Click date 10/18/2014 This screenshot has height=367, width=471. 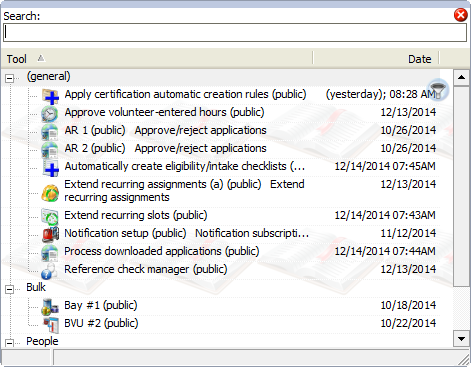coord(408,305)
